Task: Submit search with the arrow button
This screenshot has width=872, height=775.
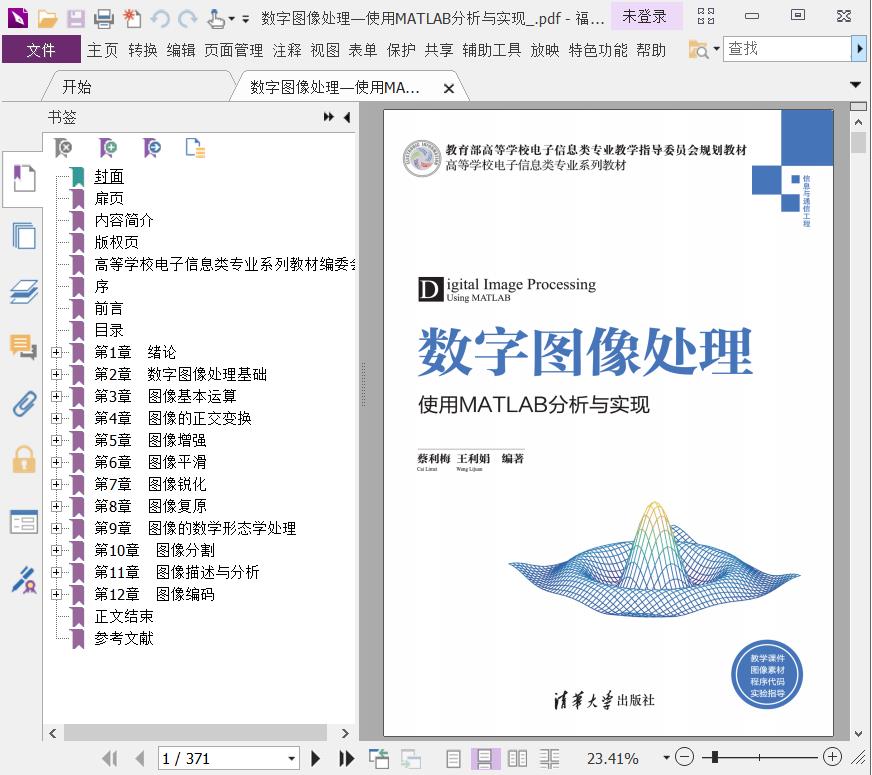Action: point(859,49)
